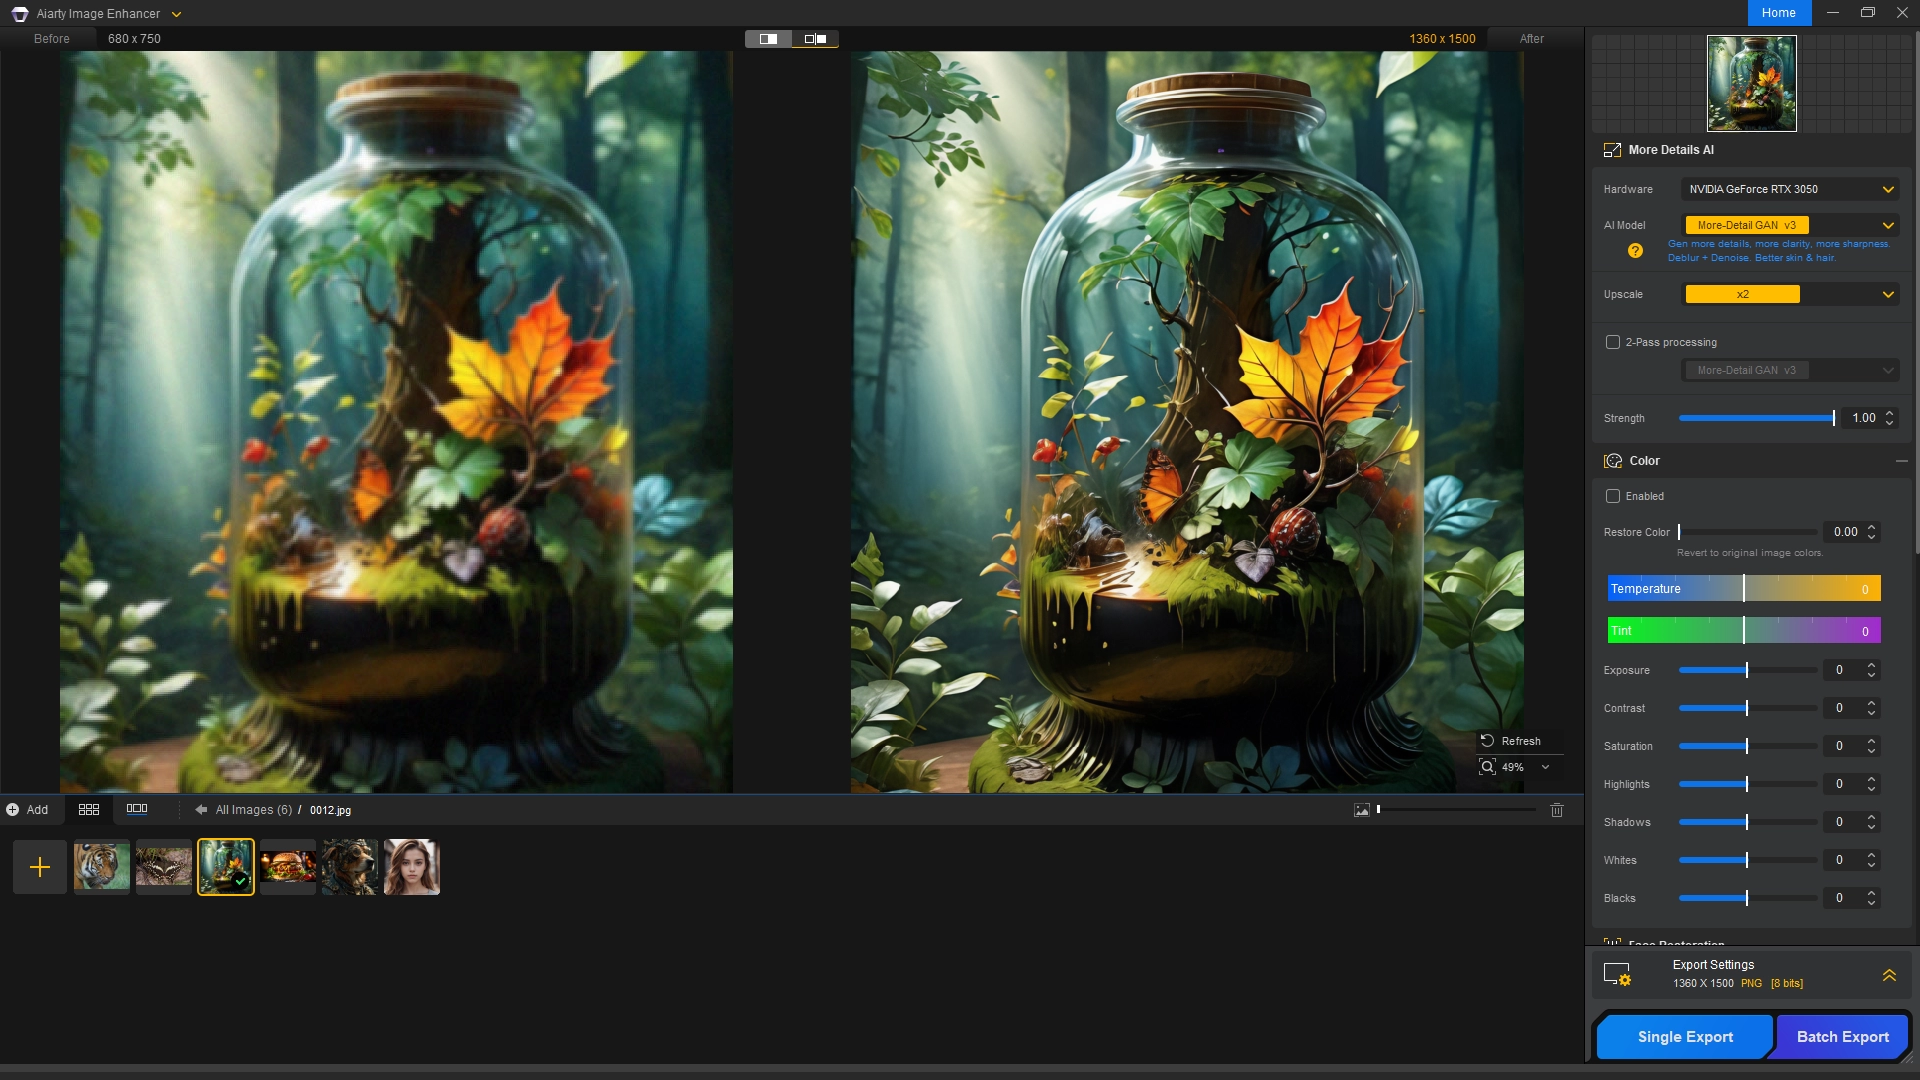This screenshot has height=1080, width=1920.
Task: Select the side-by-side view icon
Action: pyautogui.click(x=815, y=39)
